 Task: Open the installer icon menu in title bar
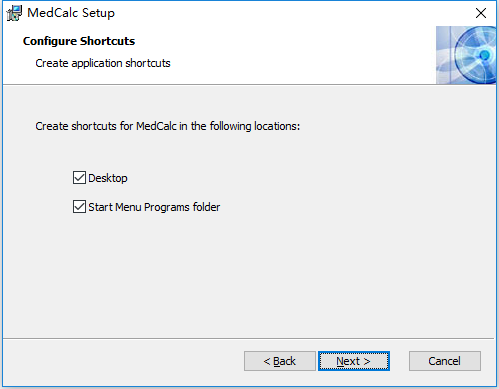coord(14,13)
